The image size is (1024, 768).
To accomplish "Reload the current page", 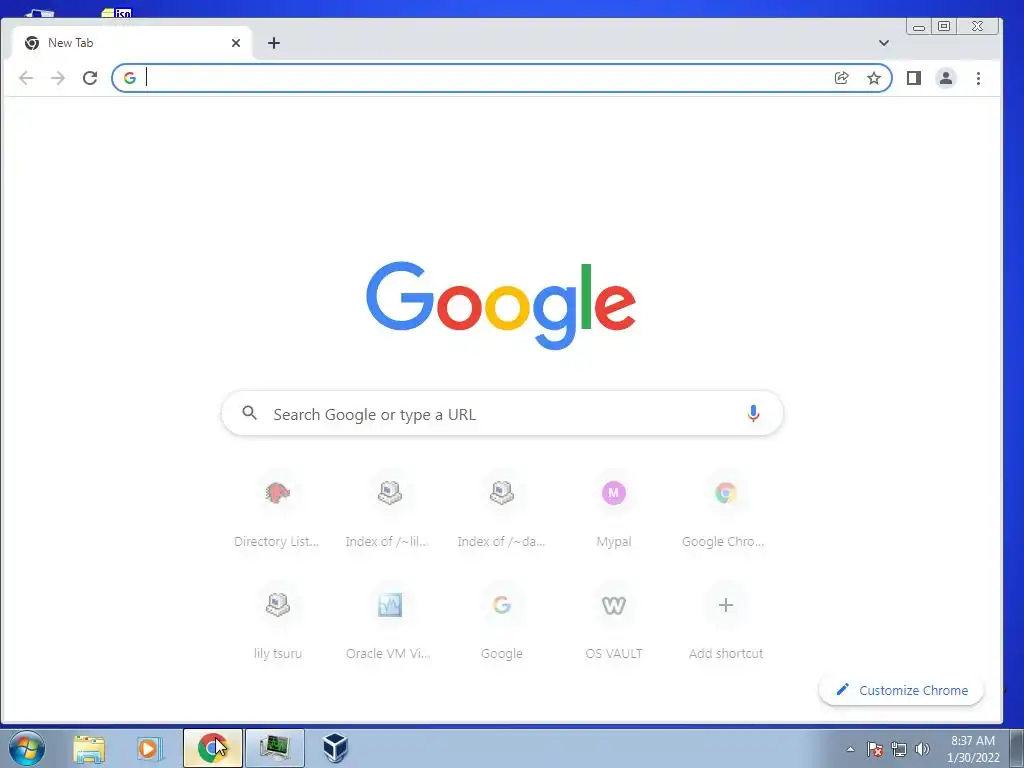I will click(x=90, y=78).
